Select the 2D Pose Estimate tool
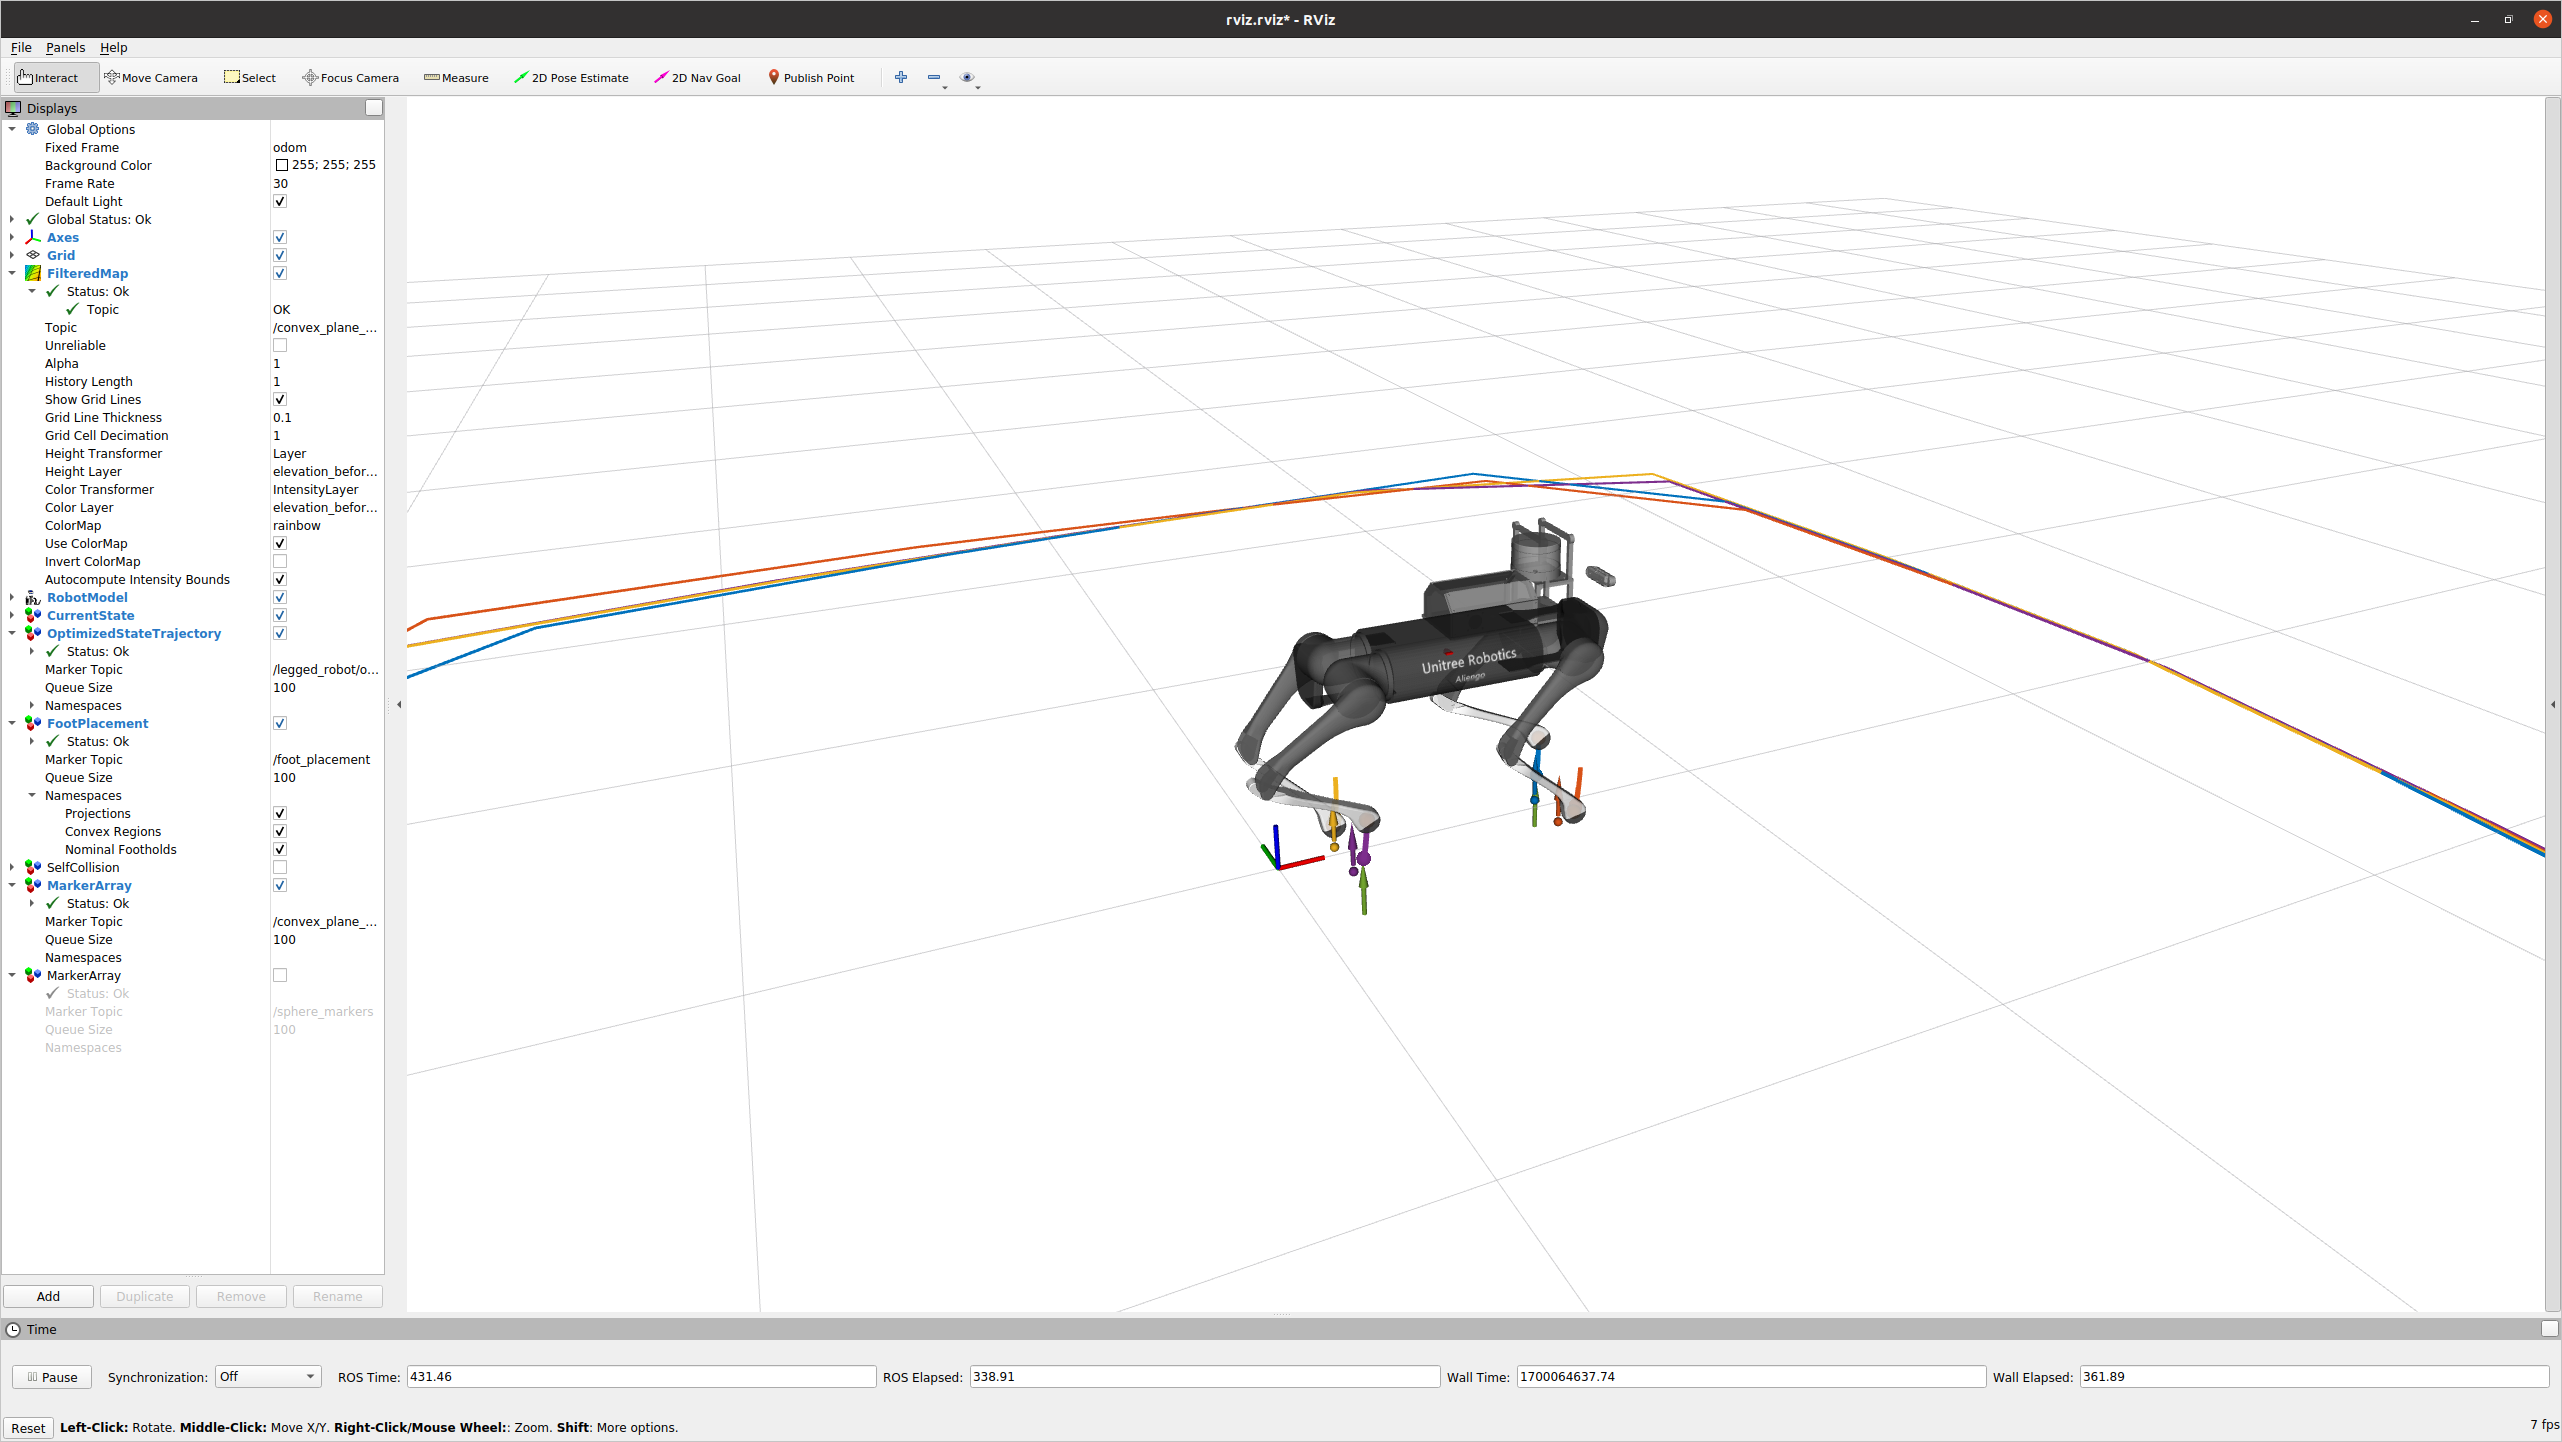The width and height of the screenshot is (2562, 1442). [x=571, y=77]
